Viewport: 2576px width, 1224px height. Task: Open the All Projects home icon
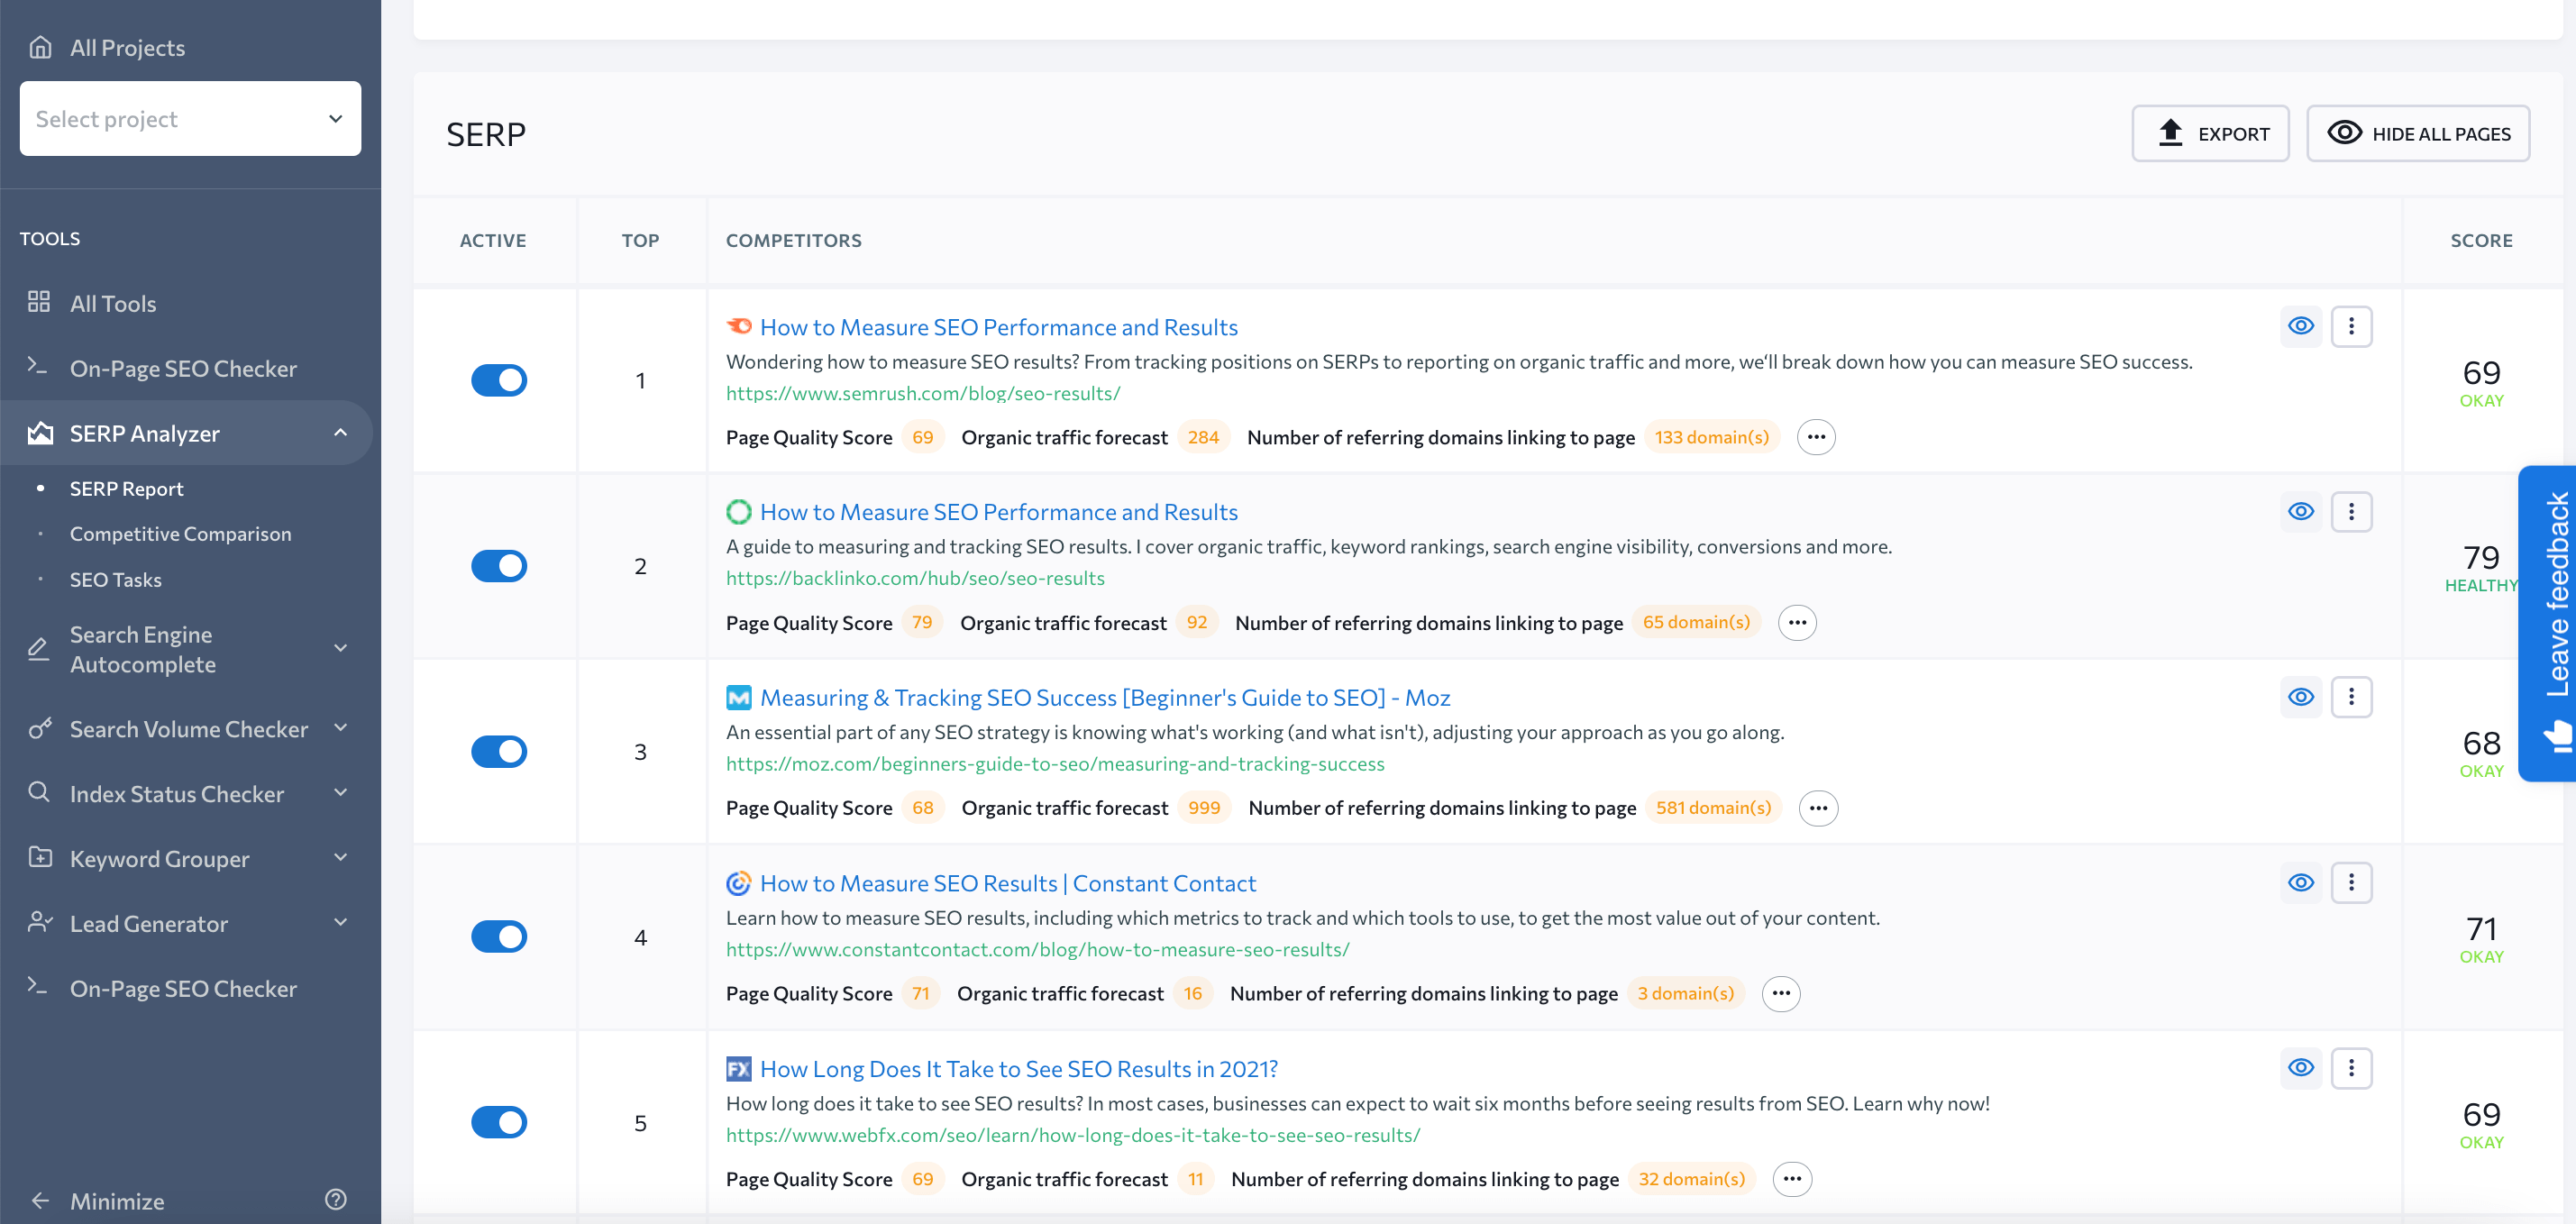coord(40,47)
